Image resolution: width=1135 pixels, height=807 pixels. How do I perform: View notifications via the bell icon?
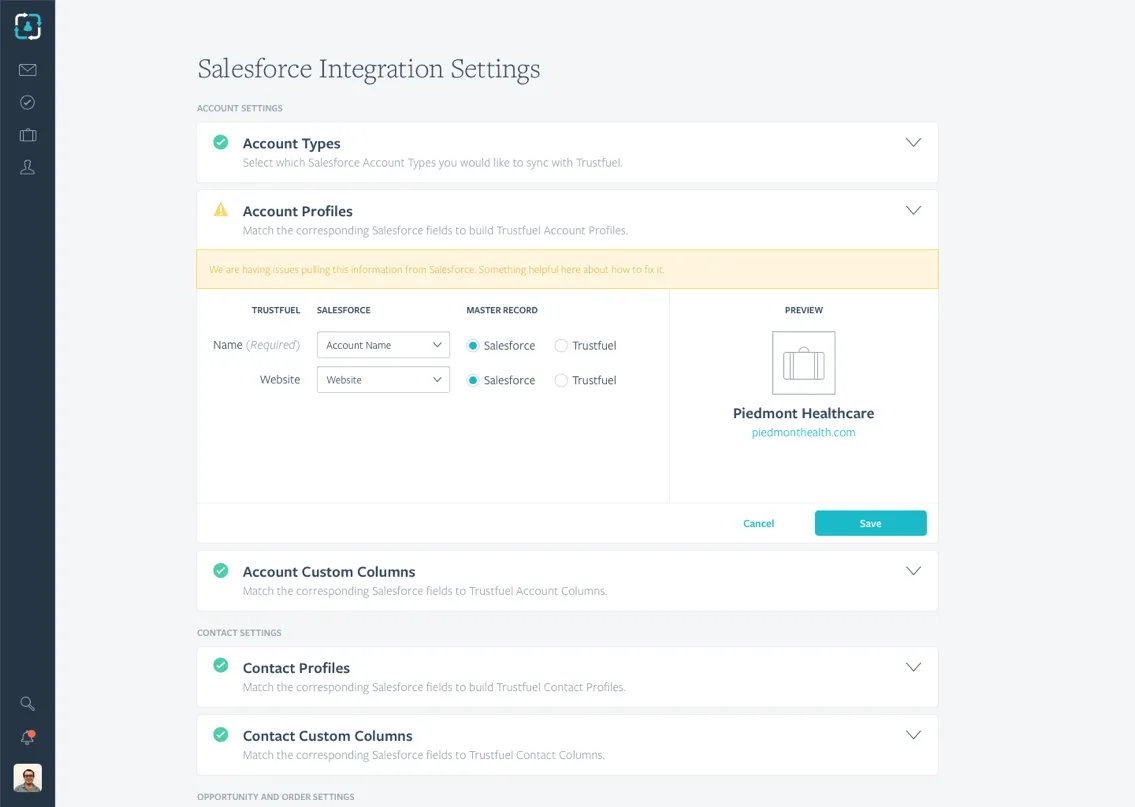(27, 737)
